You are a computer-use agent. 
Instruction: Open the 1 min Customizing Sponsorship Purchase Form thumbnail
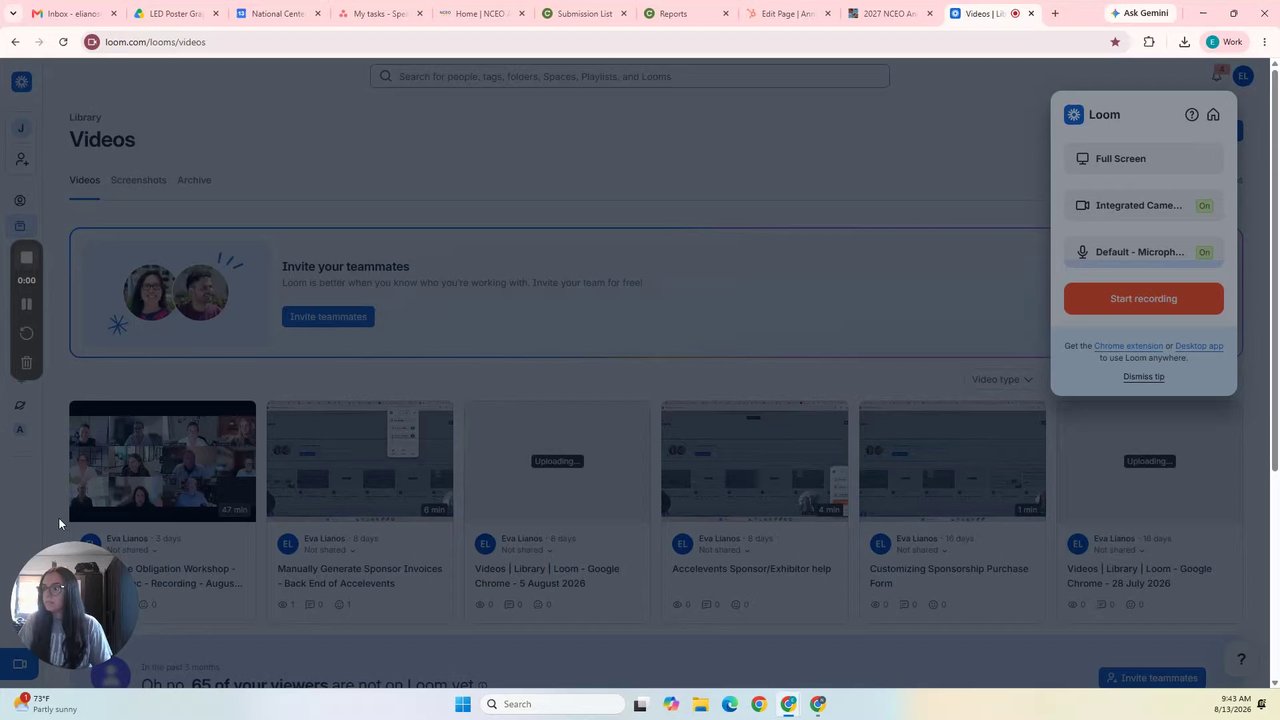tap(952, 461)
